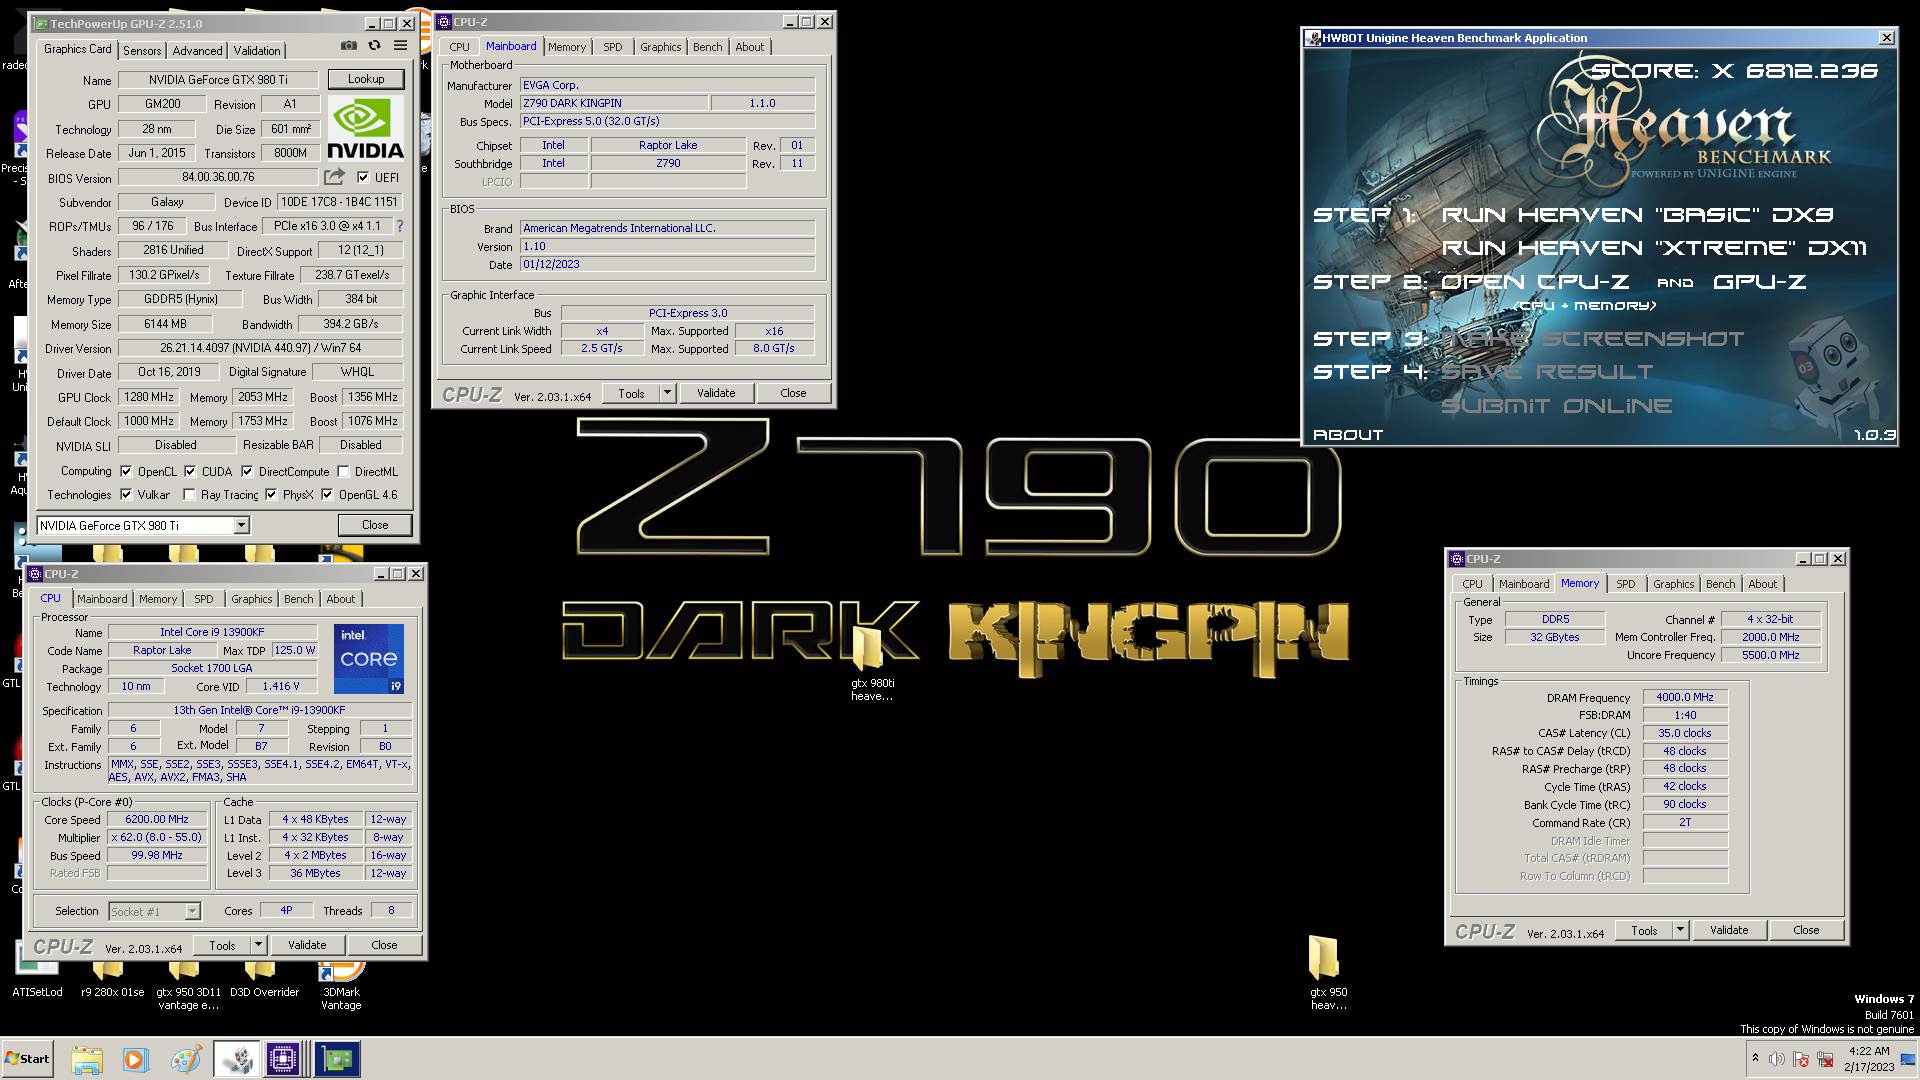Click GPU-Z link in Heaven step 2
Screen dimensions: 1920x1080
click(x=1760, y=282)
